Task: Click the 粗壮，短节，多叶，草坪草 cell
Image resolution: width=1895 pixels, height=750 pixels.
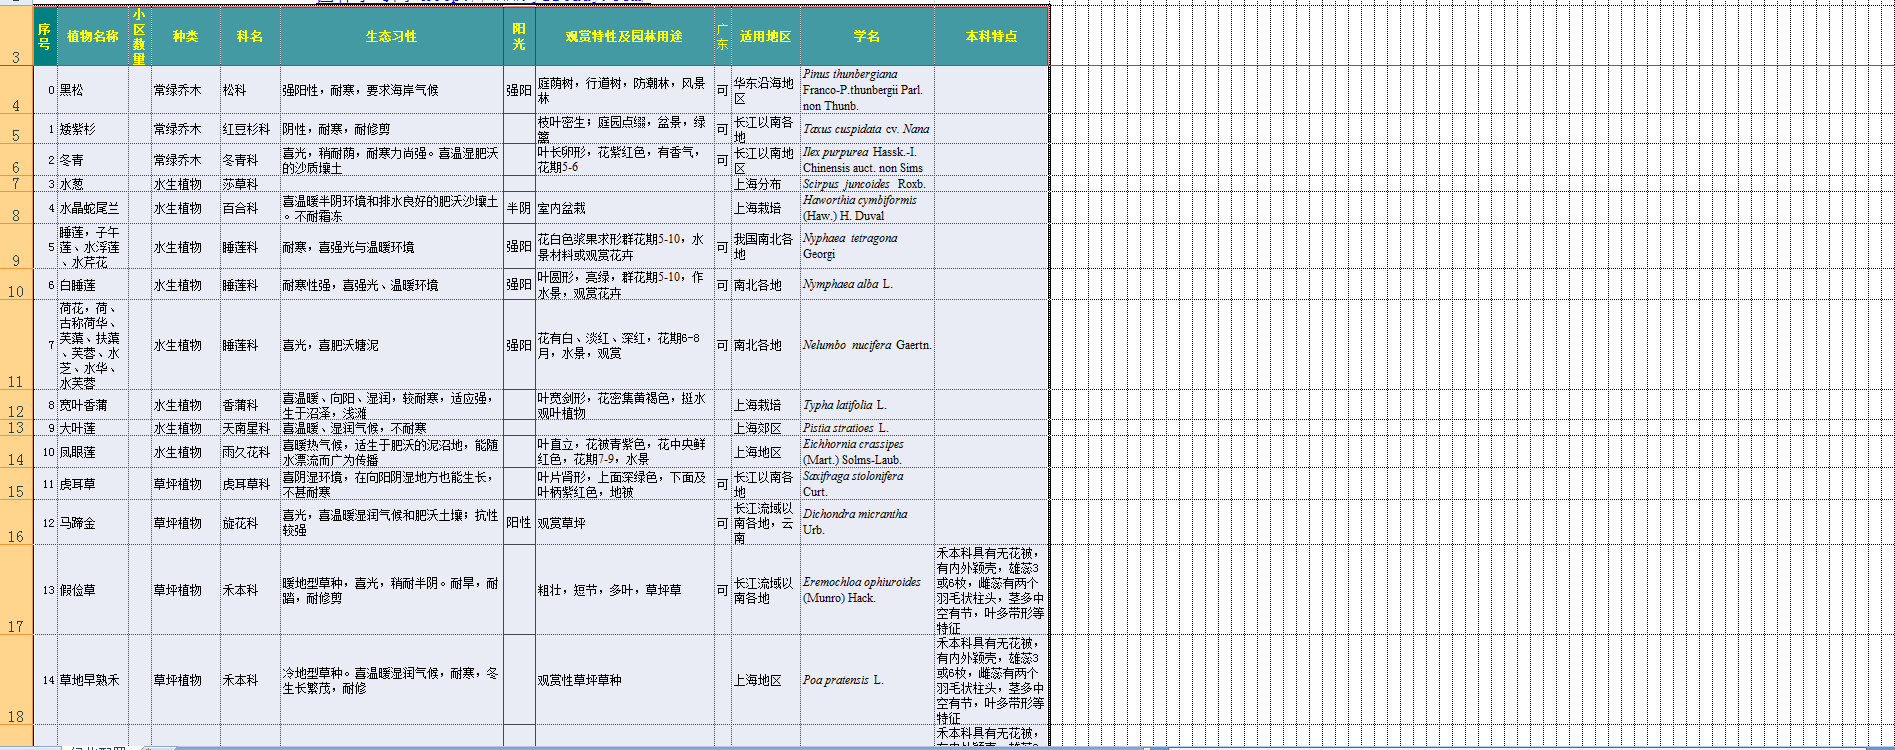Action: point(624,590)
